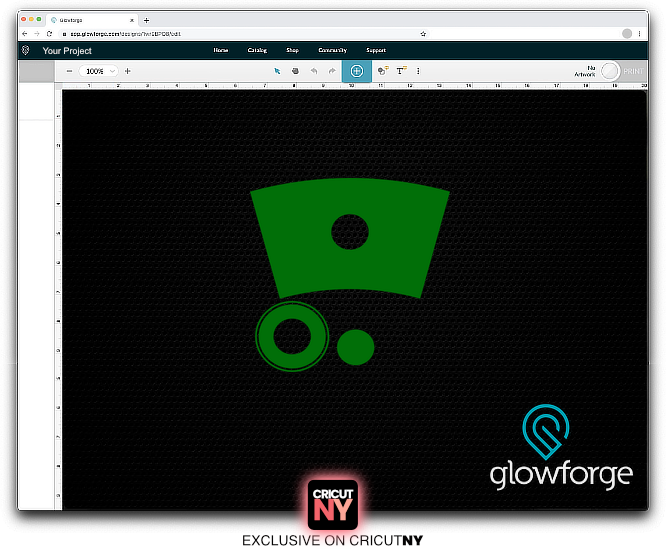Select the text tool
The height and width of the screenshot is (552, 666).
pos(401,71)
